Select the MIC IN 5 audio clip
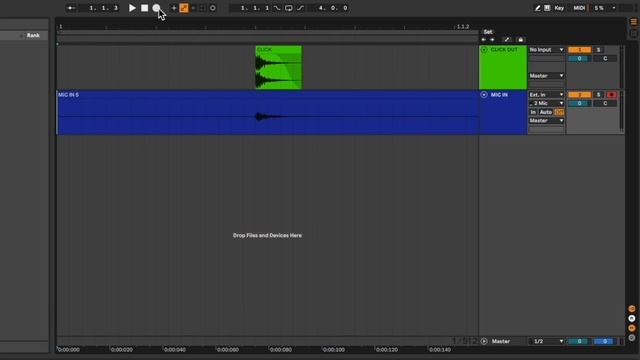Screen dimensions: 640x360 click(267, 112)
